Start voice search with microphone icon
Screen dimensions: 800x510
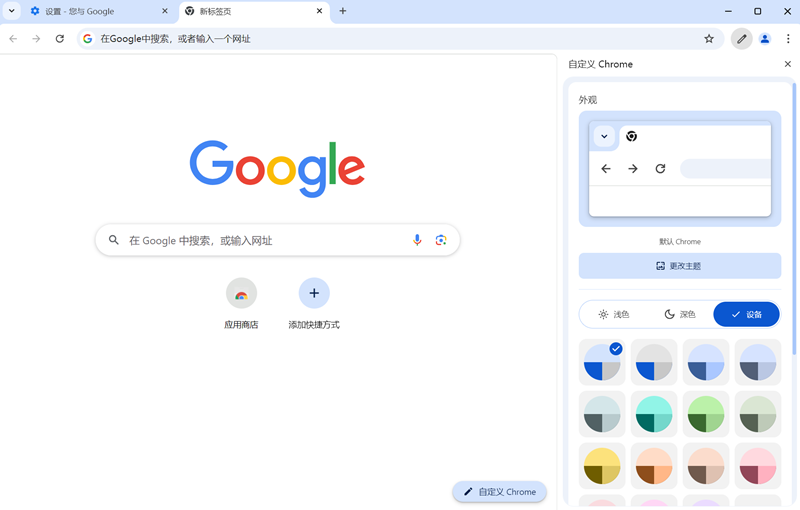pos(417,240)
